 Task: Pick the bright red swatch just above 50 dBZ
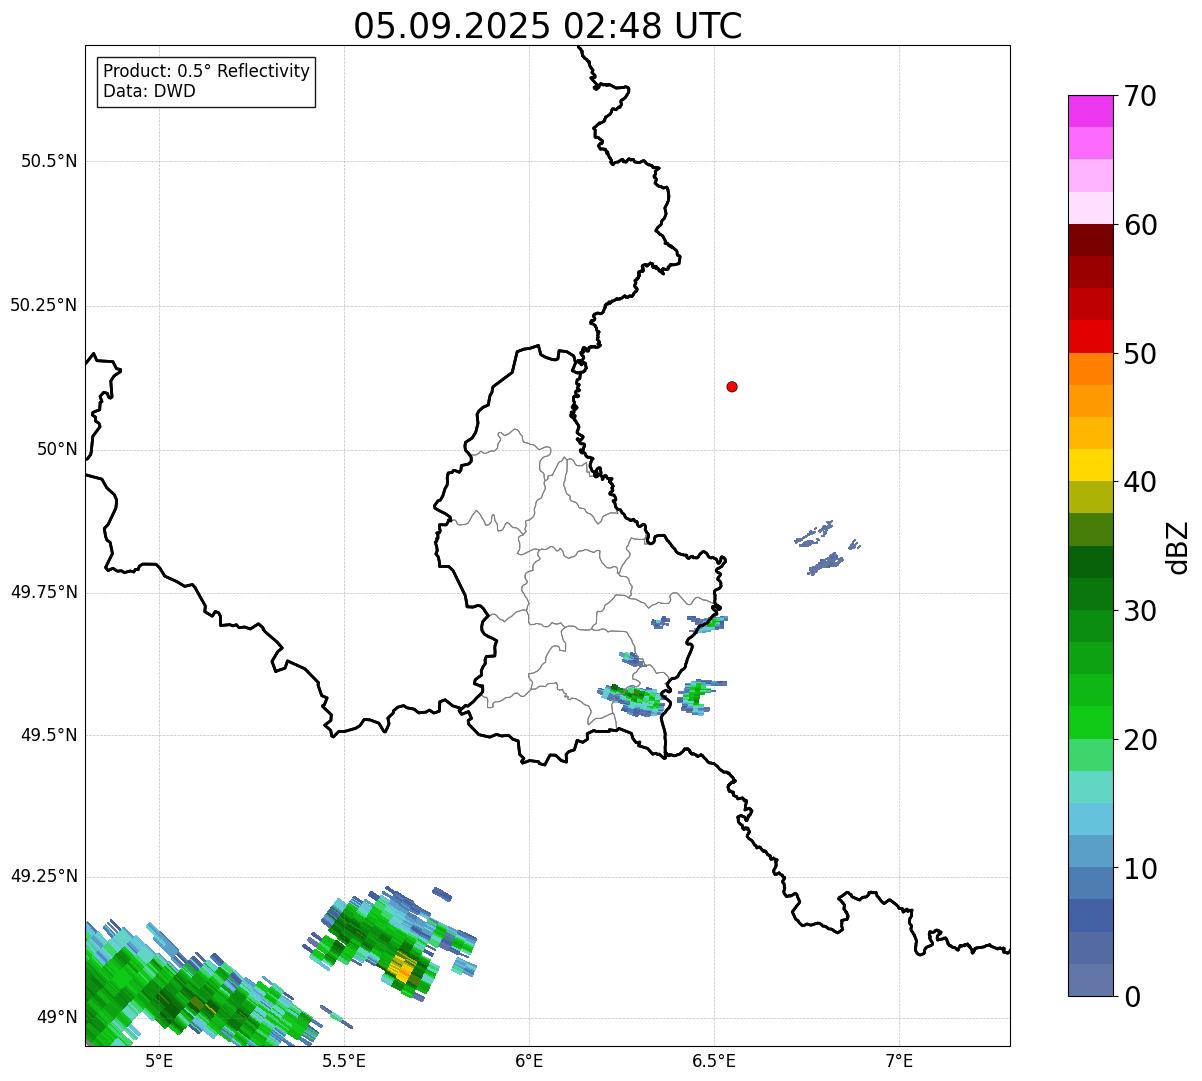[1091, 337]
